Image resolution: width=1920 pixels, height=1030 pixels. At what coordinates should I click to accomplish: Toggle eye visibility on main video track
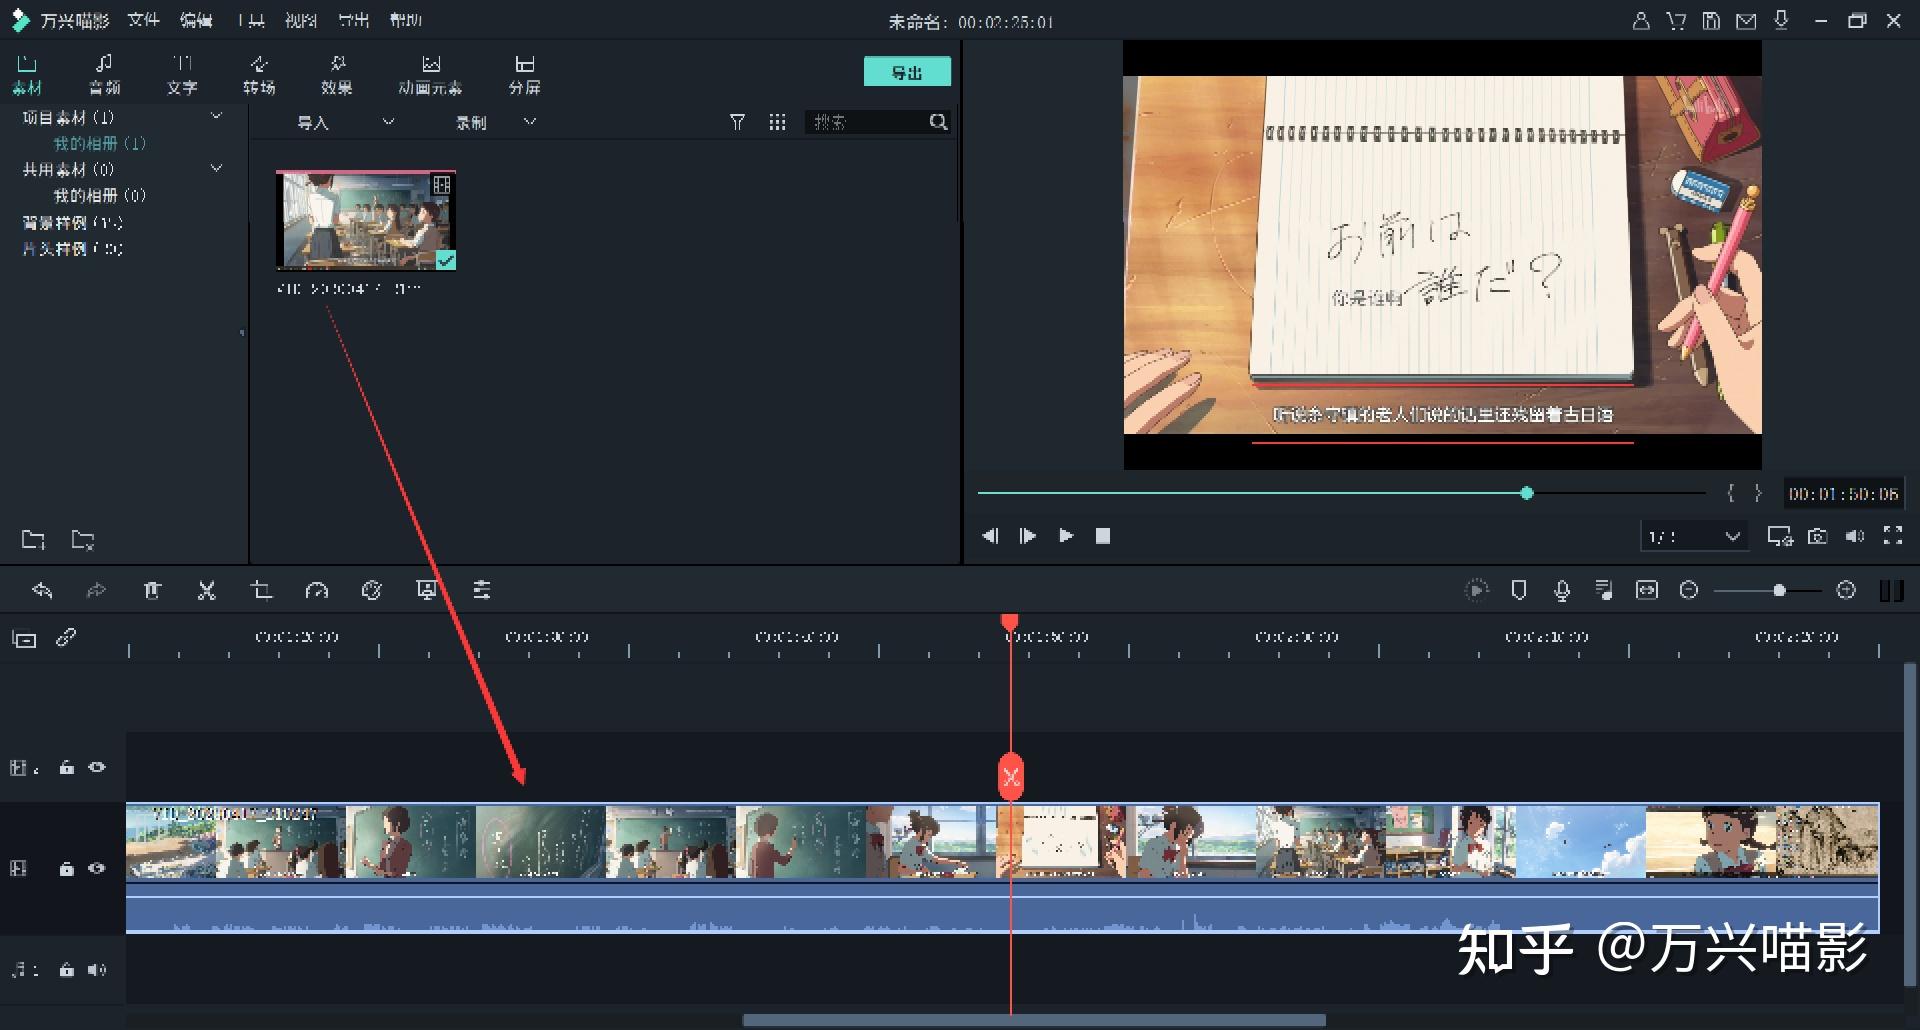97,868
